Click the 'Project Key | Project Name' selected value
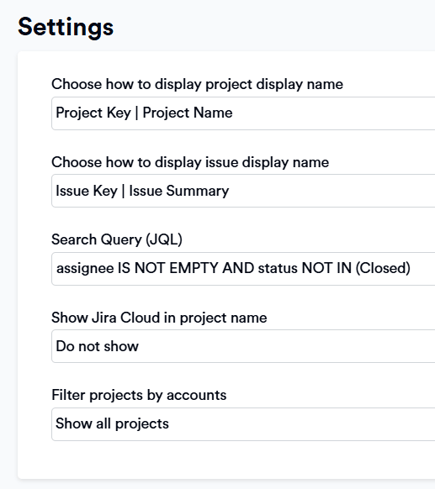The image size is (435, 489). point(144,113)
